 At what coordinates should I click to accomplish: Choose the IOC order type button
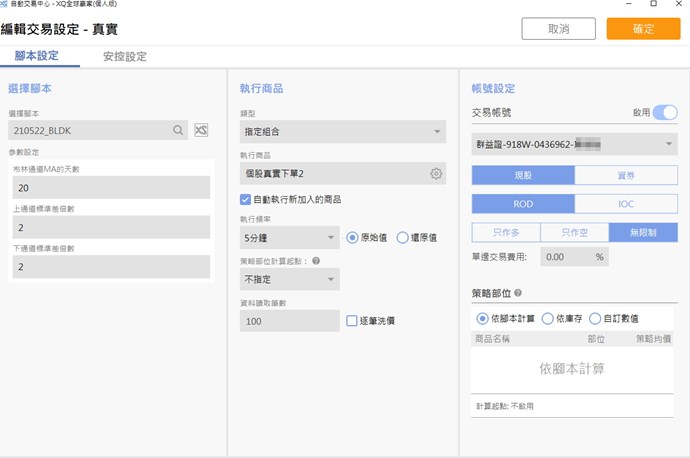[626, 204]
